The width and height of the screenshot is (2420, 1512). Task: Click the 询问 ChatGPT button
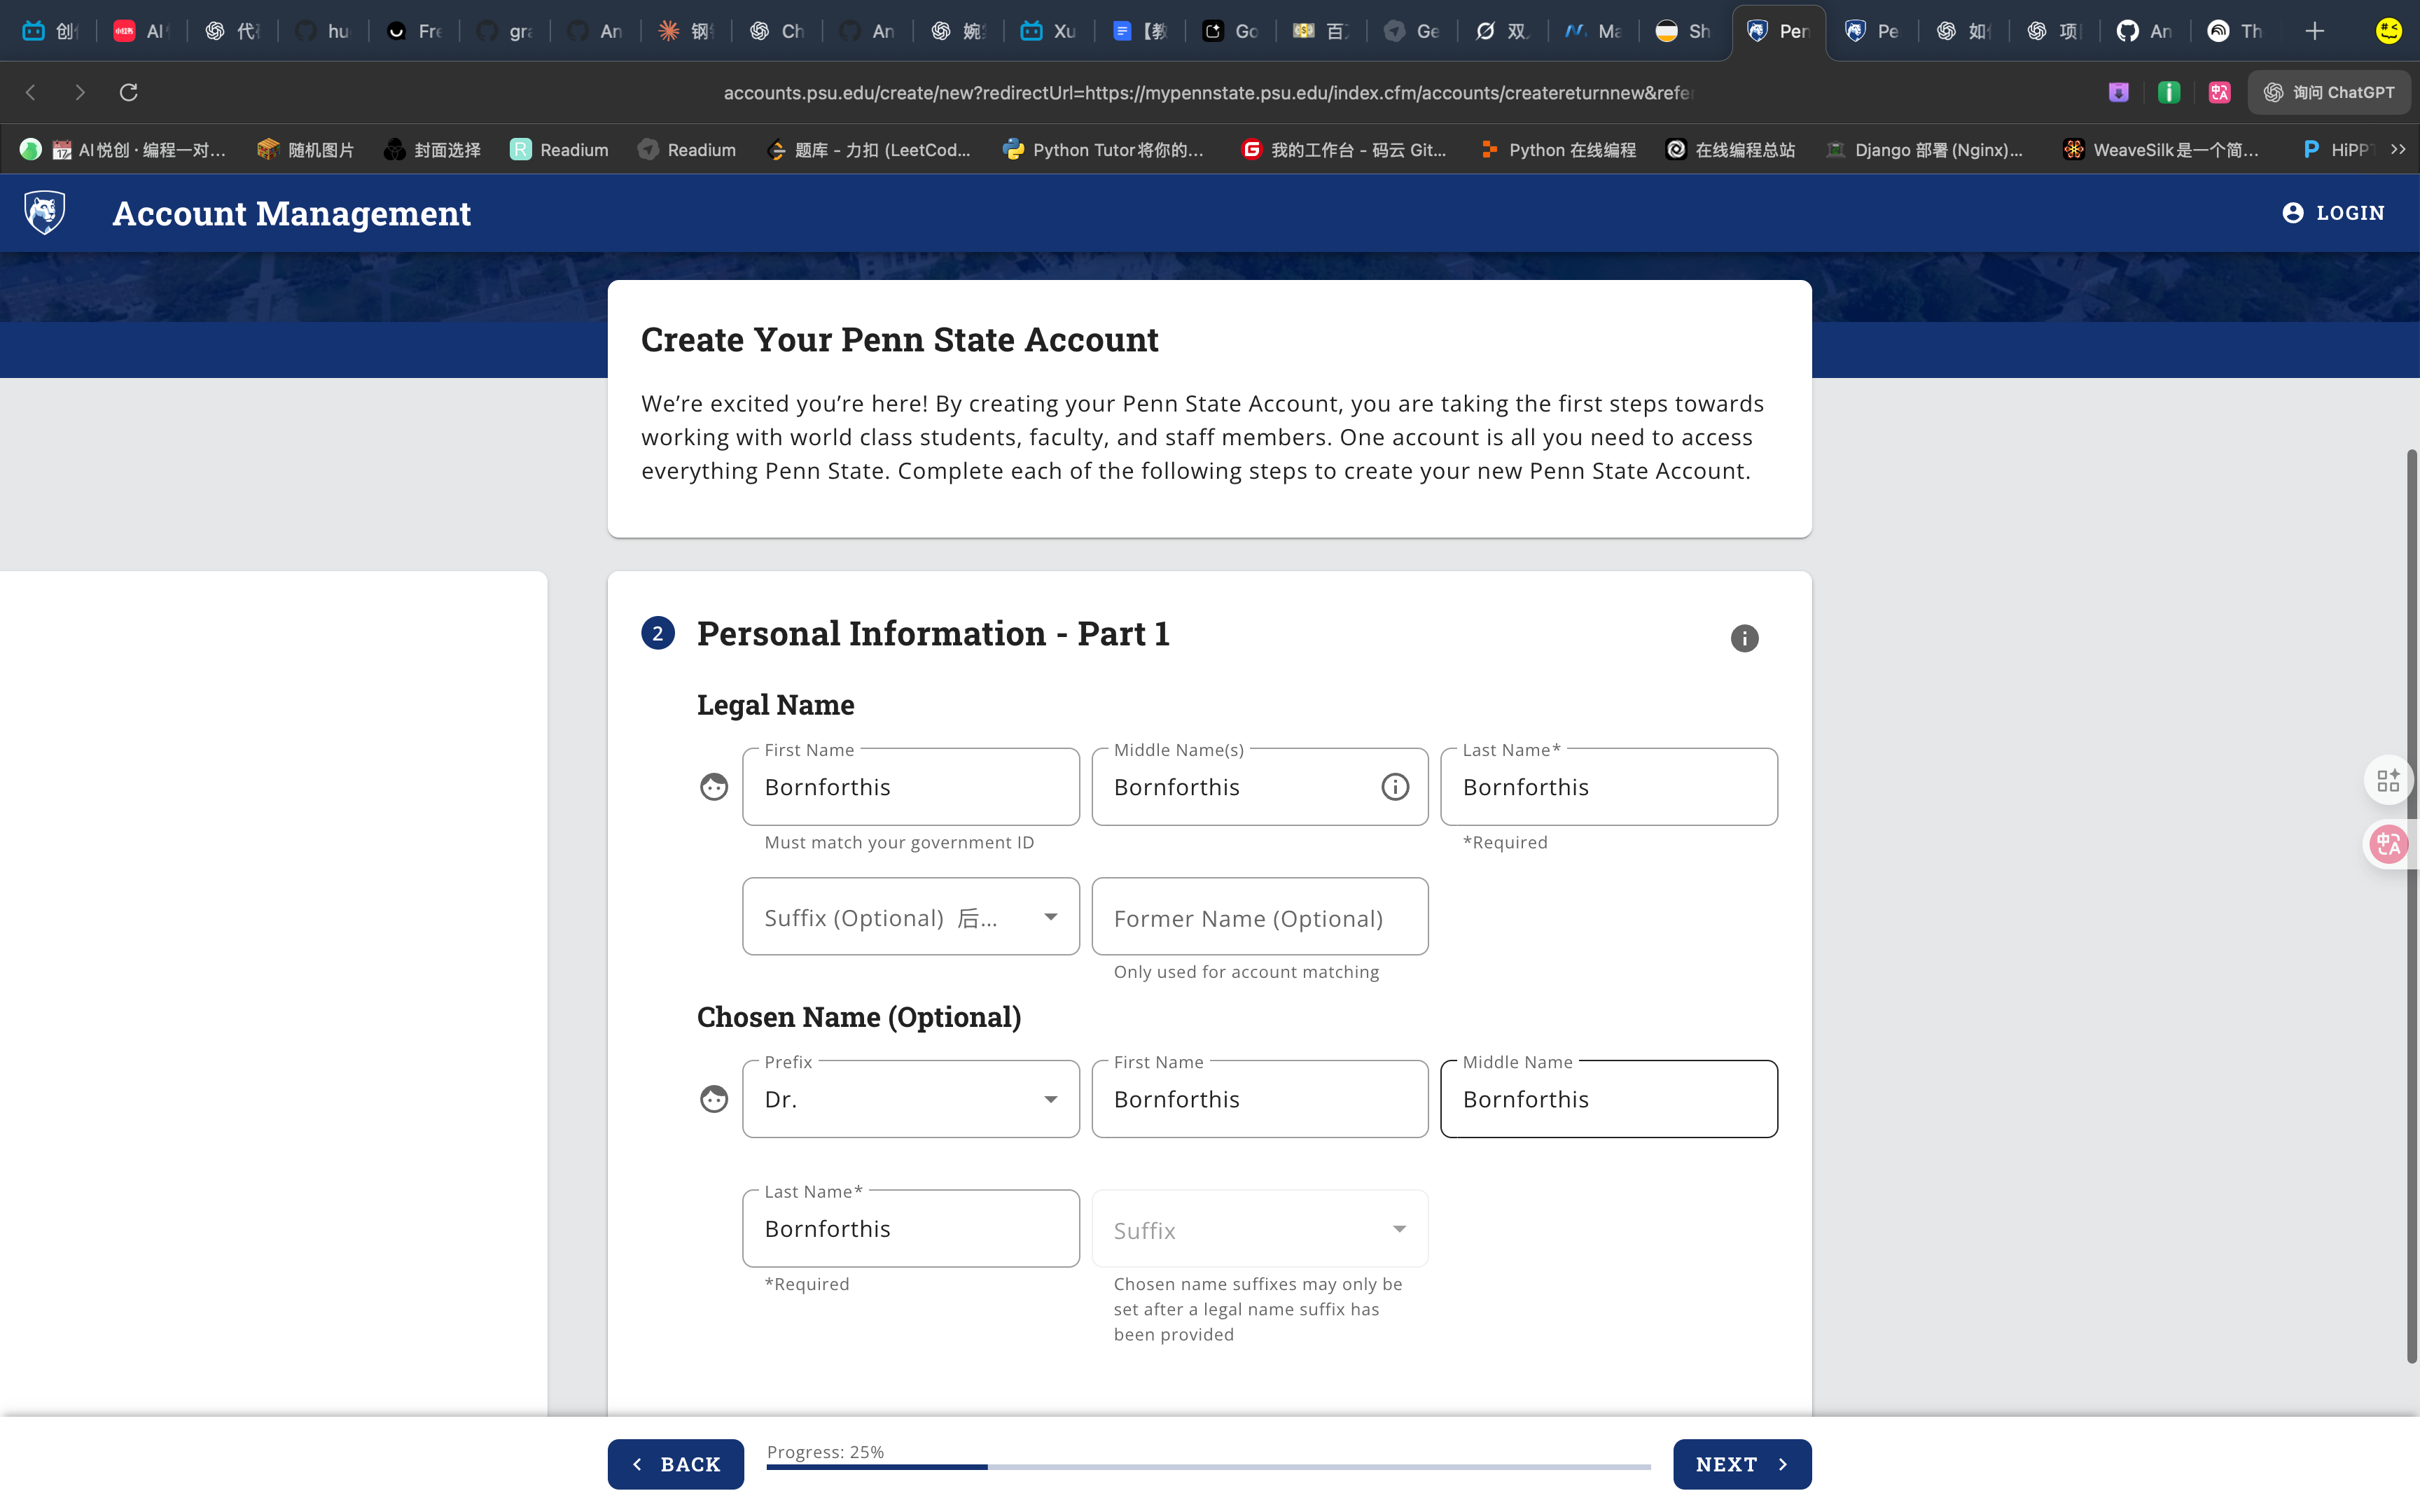coord(2329,92)
